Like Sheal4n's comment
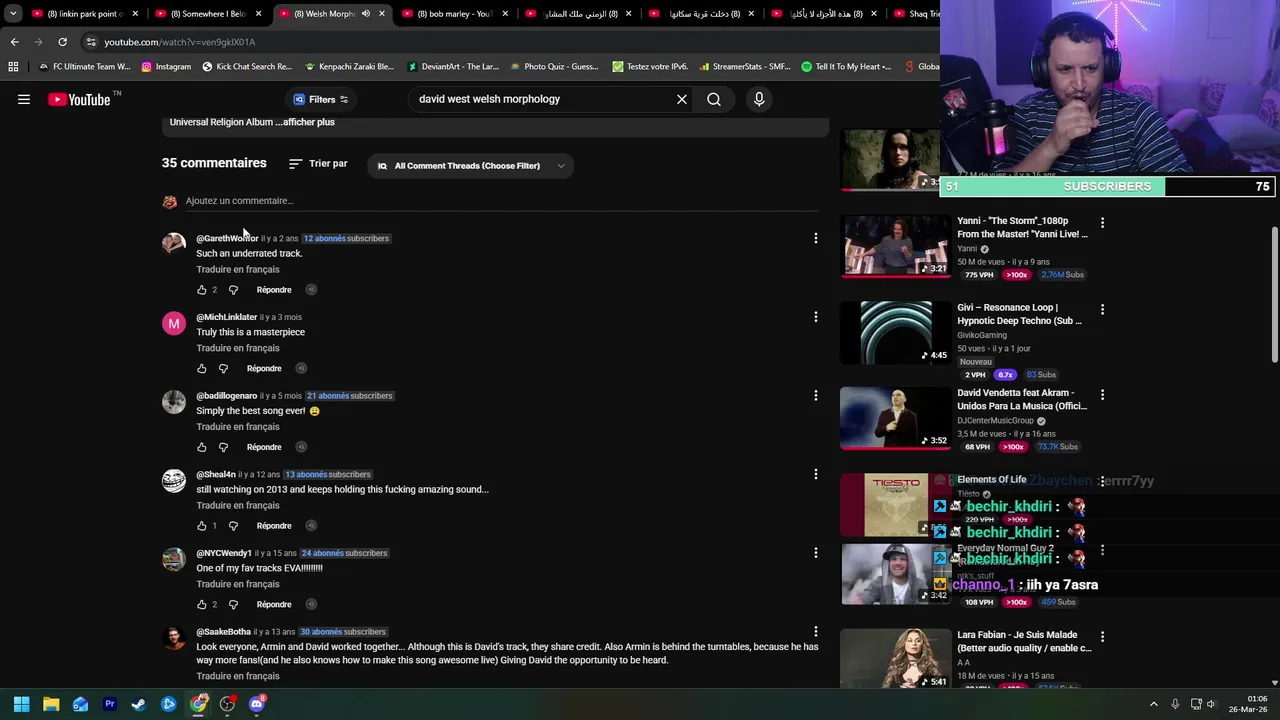Screen dimensions: 1280x720 [202, 526]
